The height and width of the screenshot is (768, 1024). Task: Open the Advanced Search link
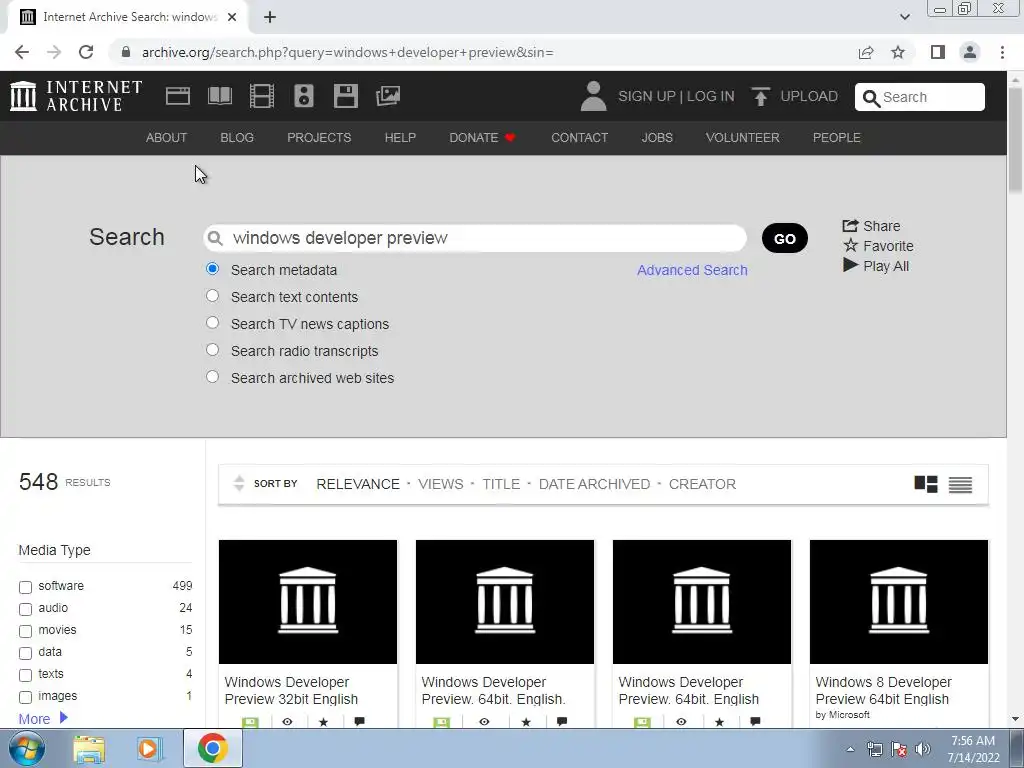click(692, 270)
